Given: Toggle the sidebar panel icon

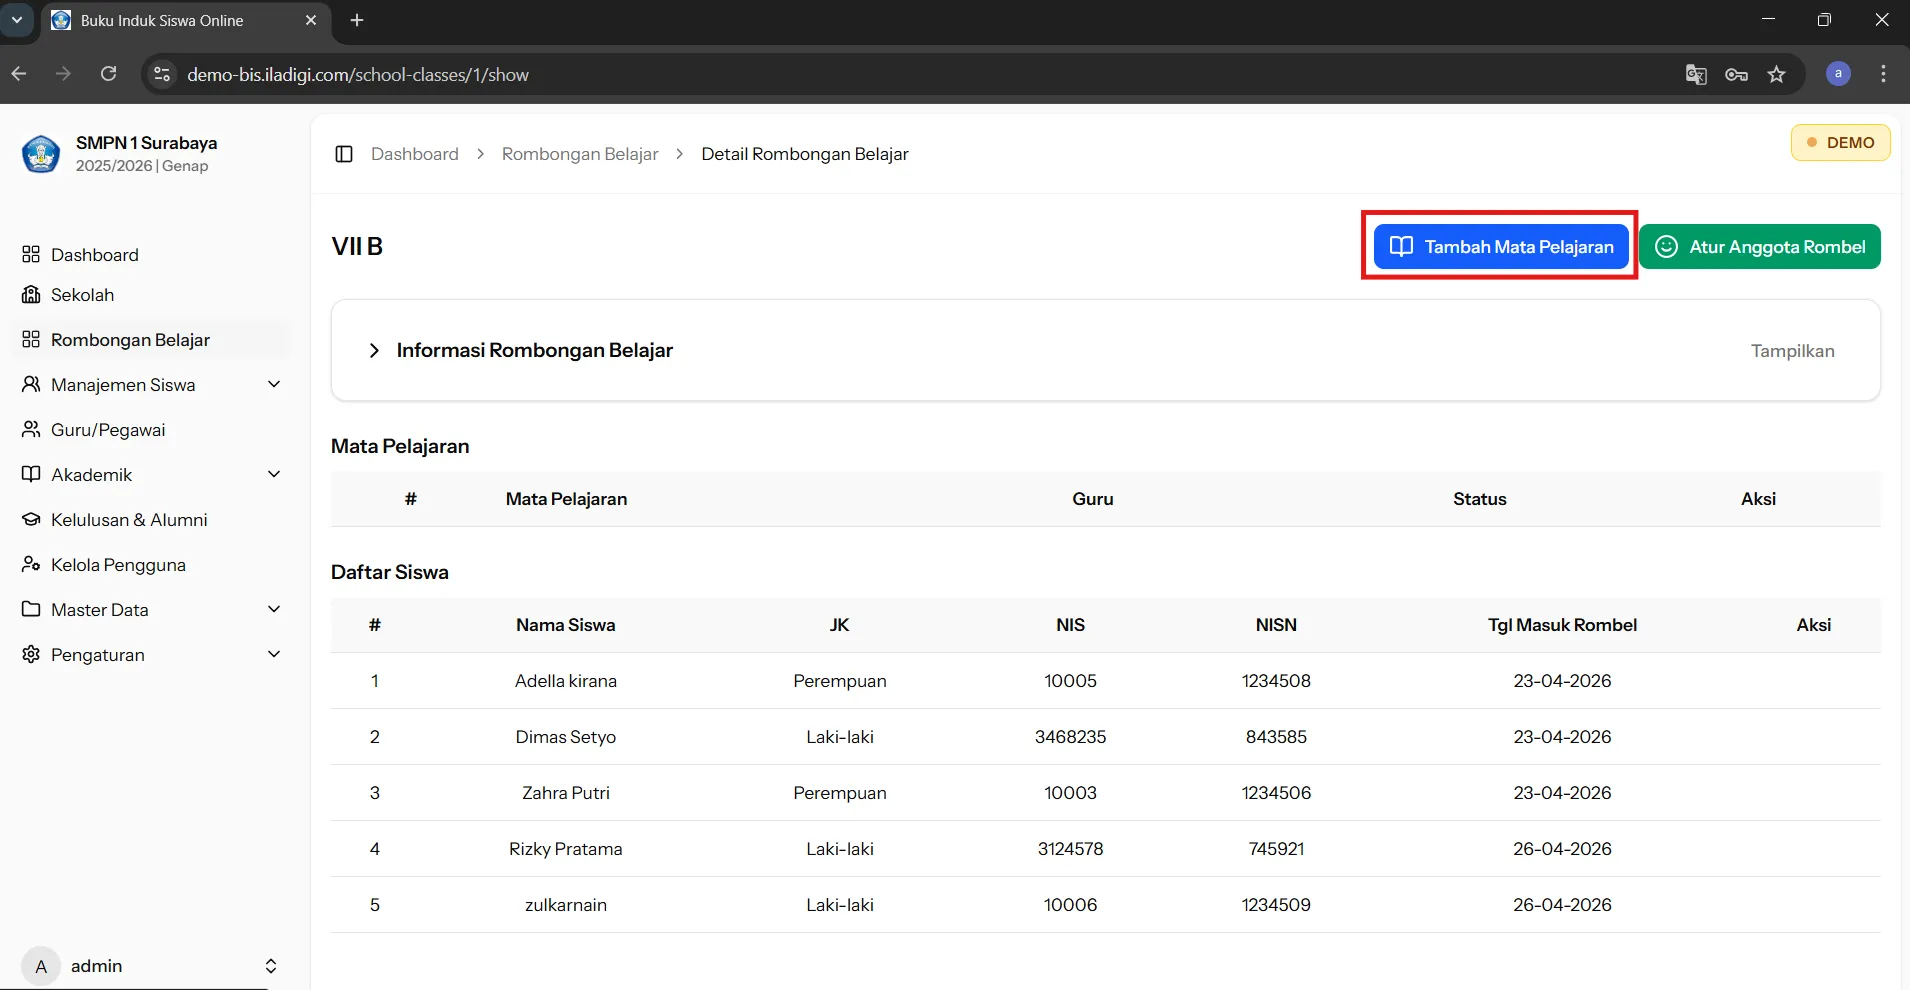Looking at the screenshot, I should click(x=344, y=154).
